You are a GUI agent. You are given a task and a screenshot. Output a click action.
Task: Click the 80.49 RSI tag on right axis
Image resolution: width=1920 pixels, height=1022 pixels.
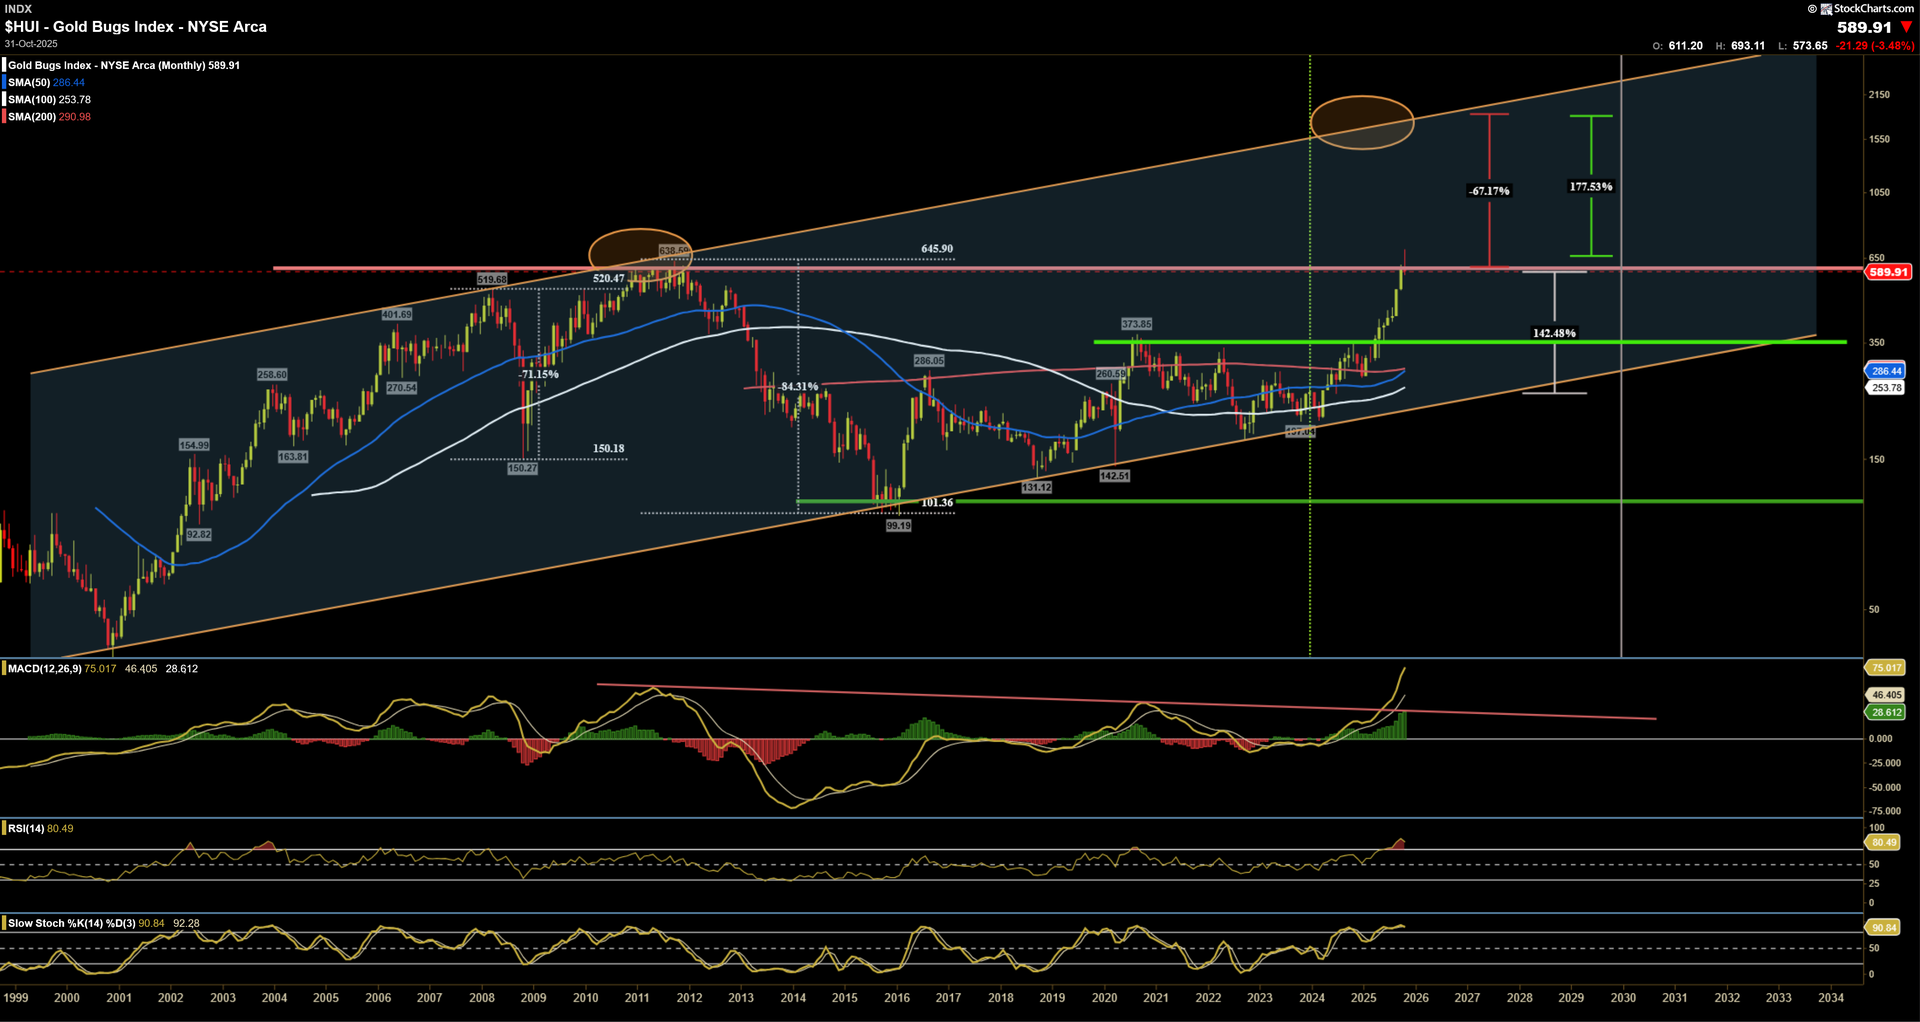pos(1884,842)
